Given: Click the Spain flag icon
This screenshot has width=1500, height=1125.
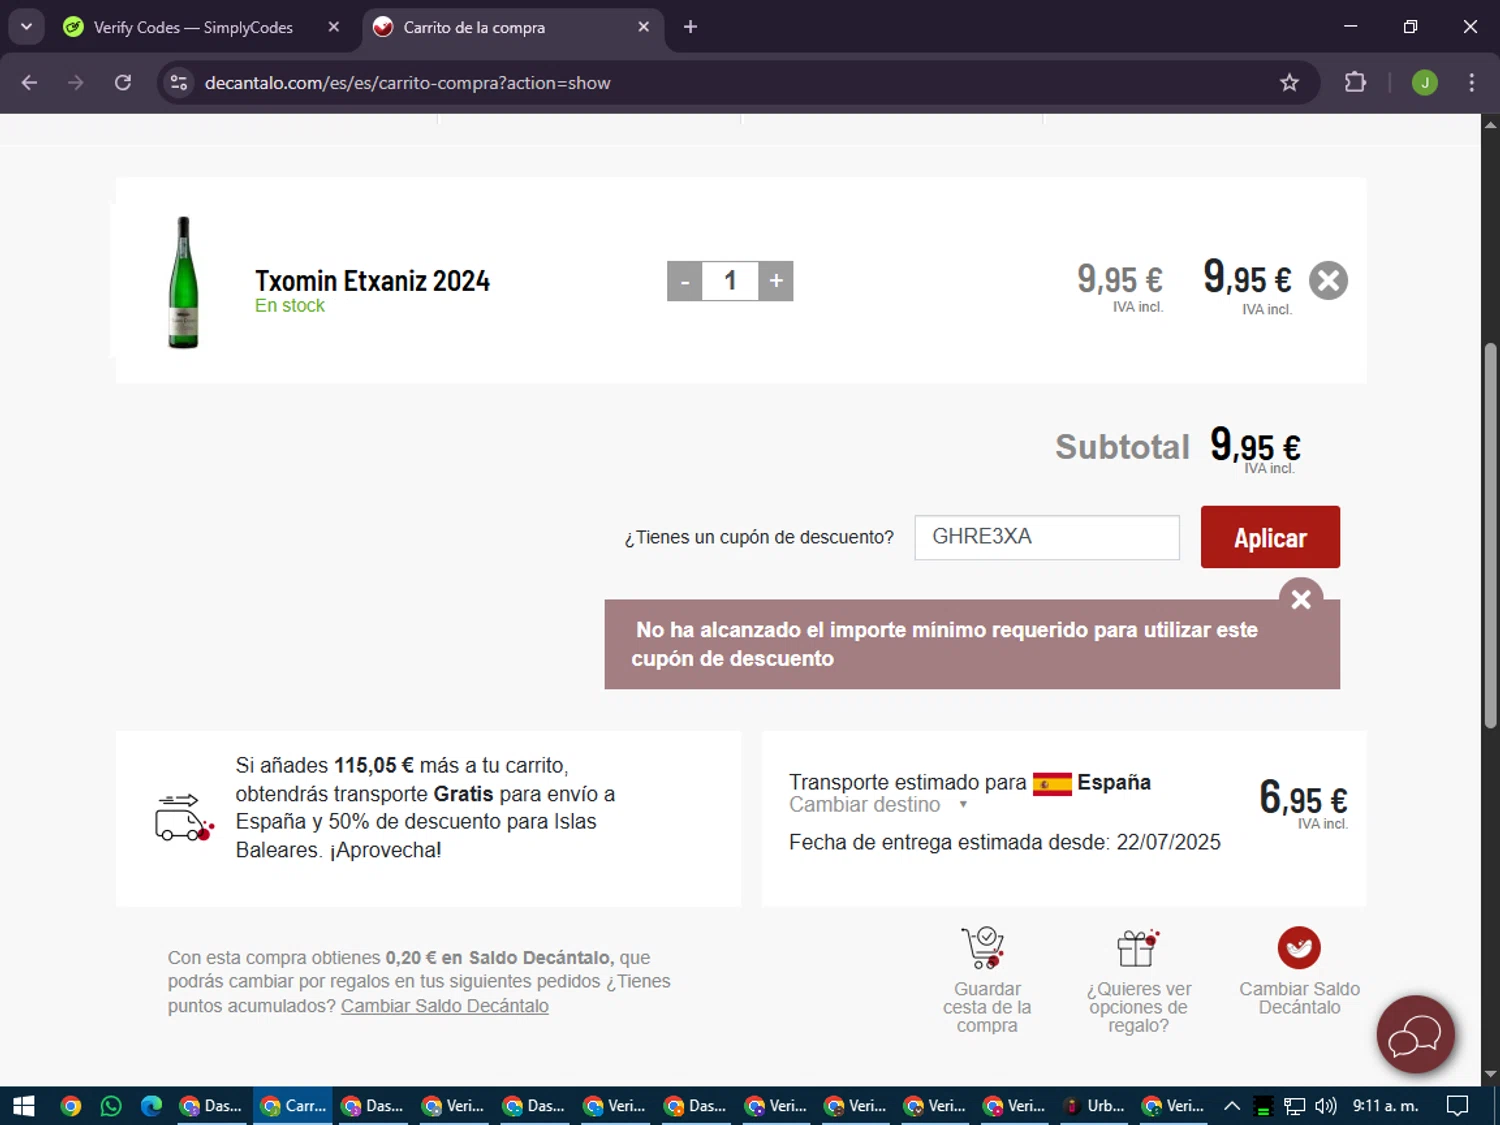Looking at the screenshot, I should (1052, 783).
